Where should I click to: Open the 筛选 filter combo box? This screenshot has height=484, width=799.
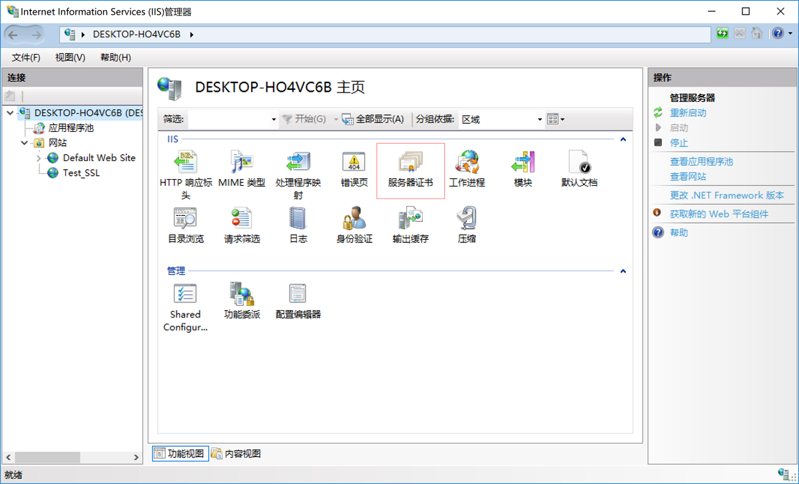tap(232, 119)
